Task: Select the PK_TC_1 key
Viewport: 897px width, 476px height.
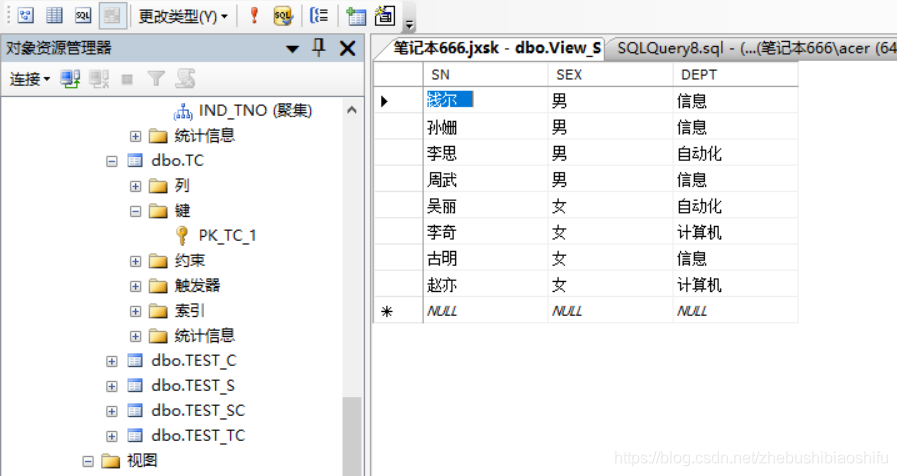Action: pos(227,236)
